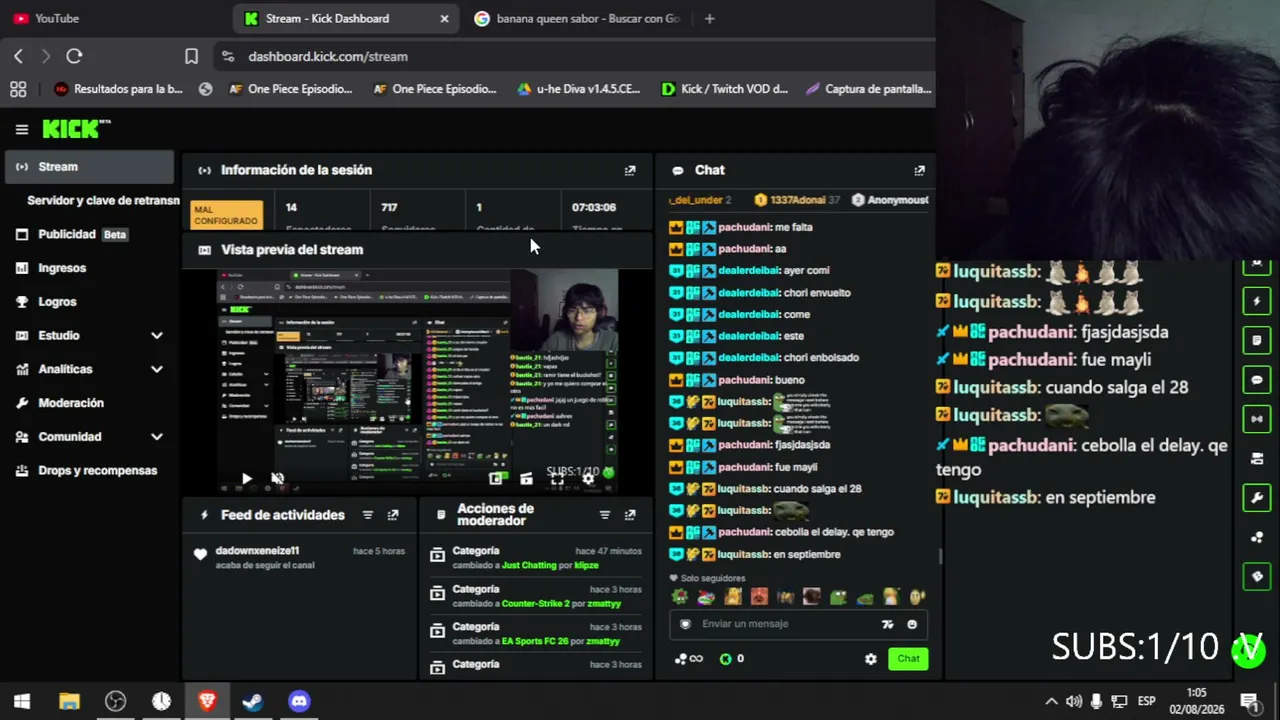
Task: Click the volume icon in system tray
Action: [1074, 702]
